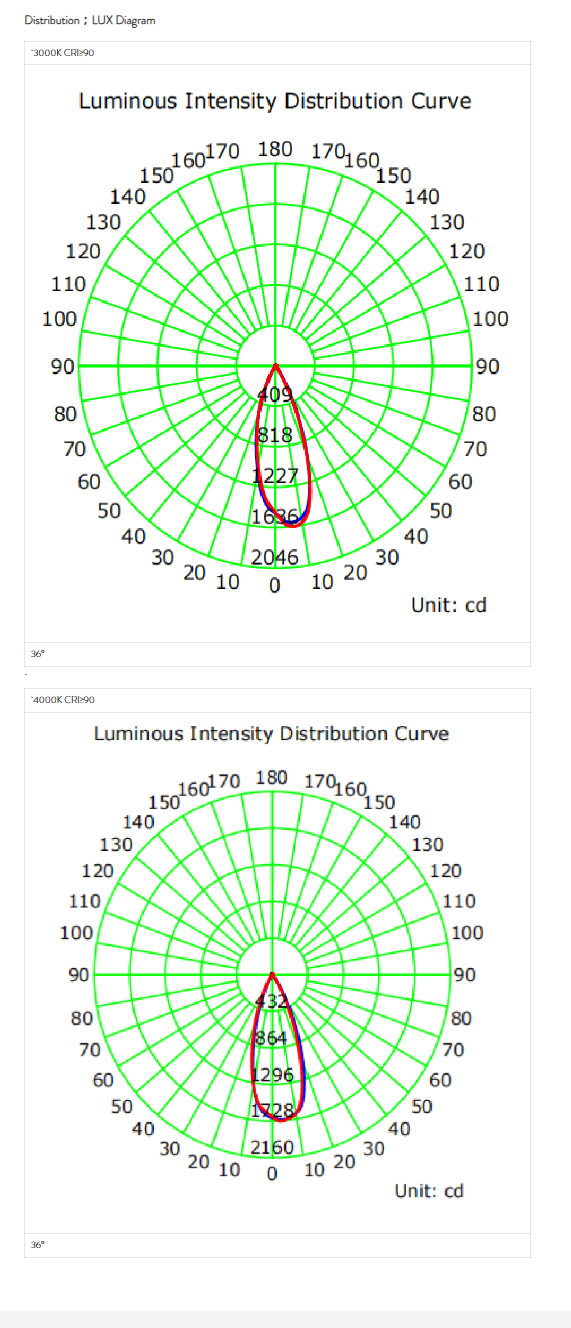The image size is (571, 1328).
Task: Click the "Distribution ; LUX Diagram" heading
Action: click(x=90, y=20)
